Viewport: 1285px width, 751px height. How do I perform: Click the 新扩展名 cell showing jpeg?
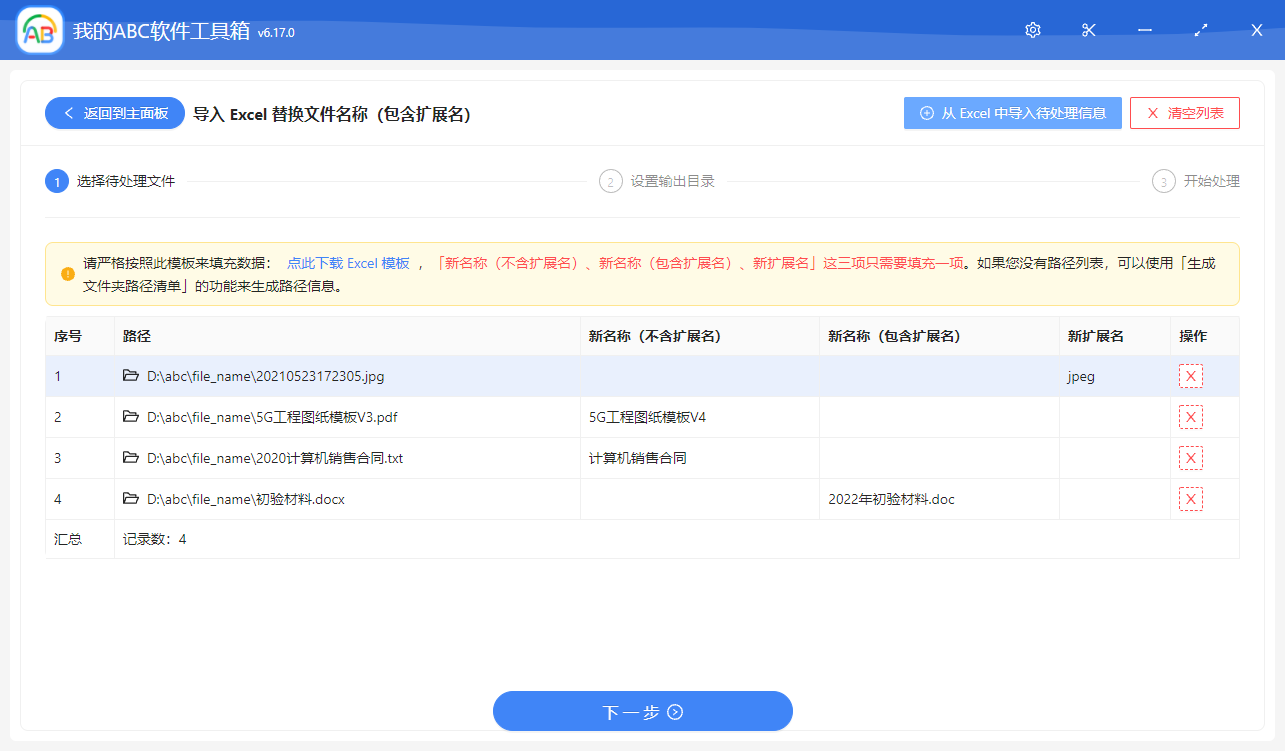pyautogui.click(x=1081, y=376)
